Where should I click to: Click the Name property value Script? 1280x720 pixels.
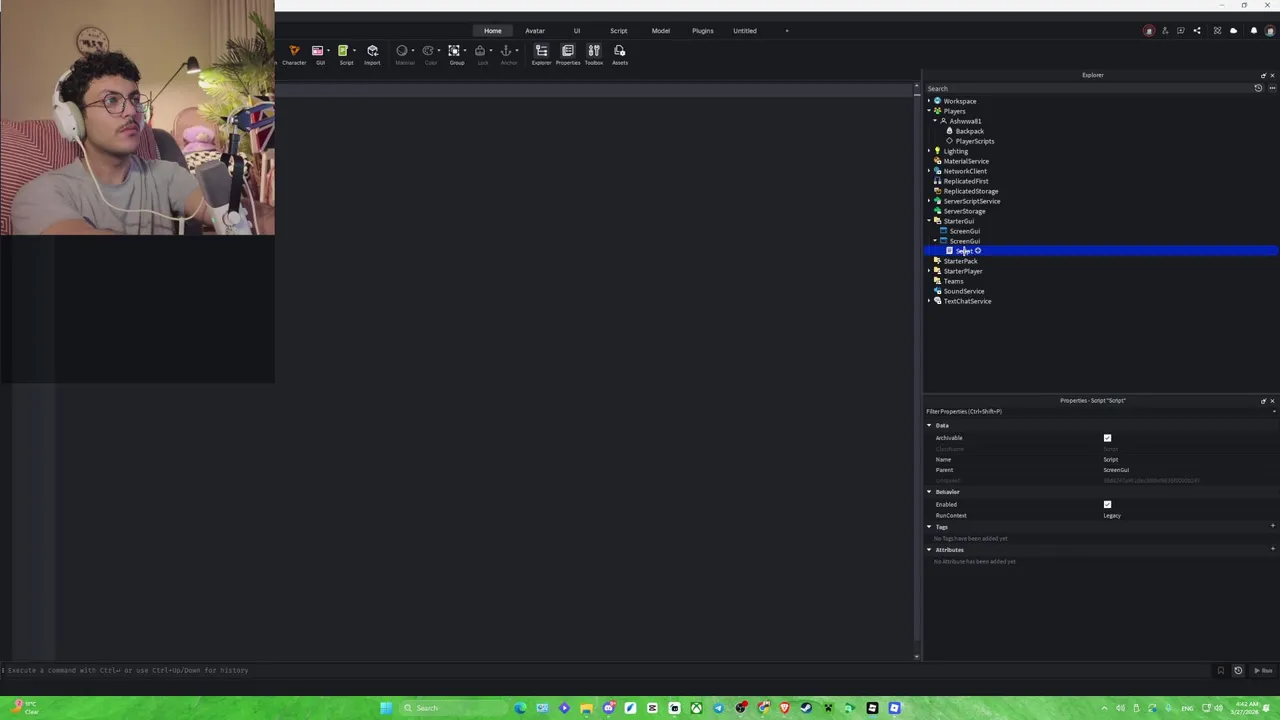pyautogui.click(x=1110, y=459)
